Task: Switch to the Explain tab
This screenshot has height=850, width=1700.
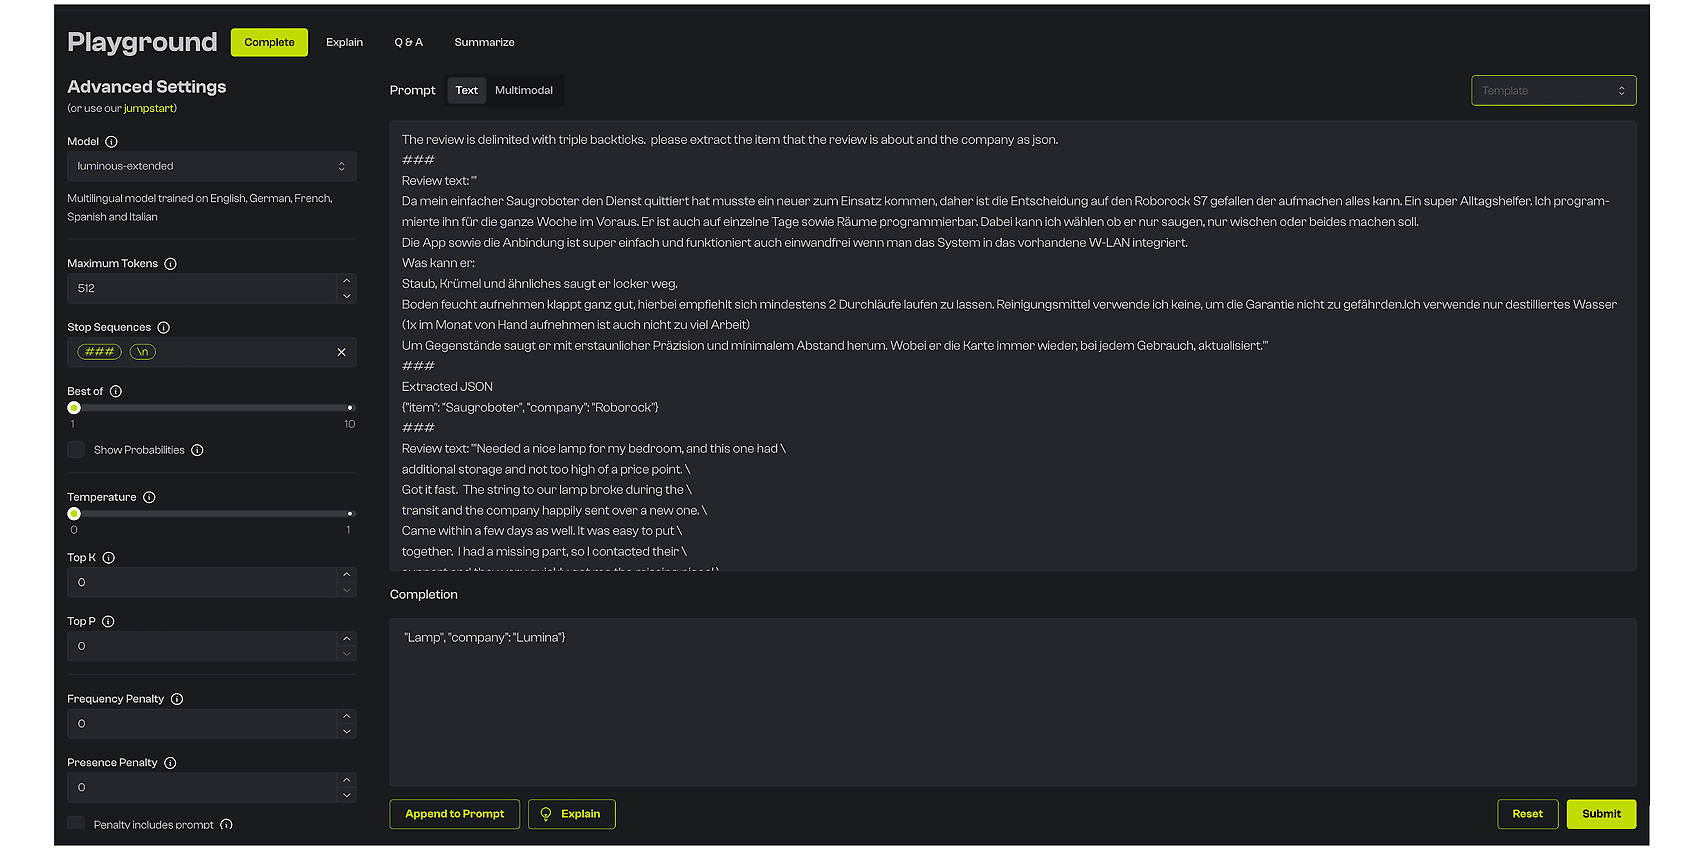Action: point(344,43)
